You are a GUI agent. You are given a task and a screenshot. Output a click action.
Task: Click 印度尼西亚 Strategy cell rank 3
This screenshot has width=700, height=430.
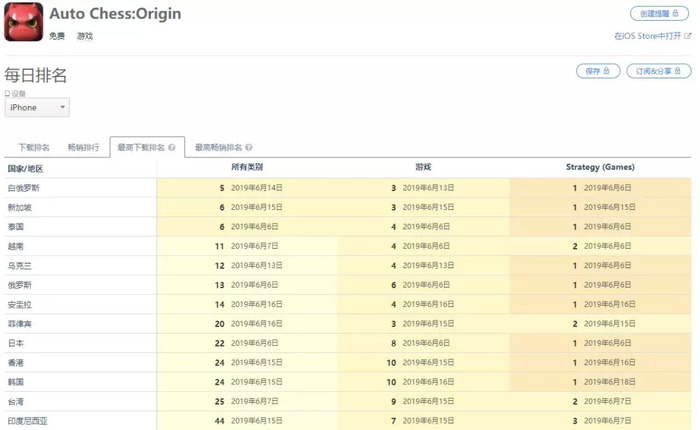pyautogui.click(x=600, y=421)
